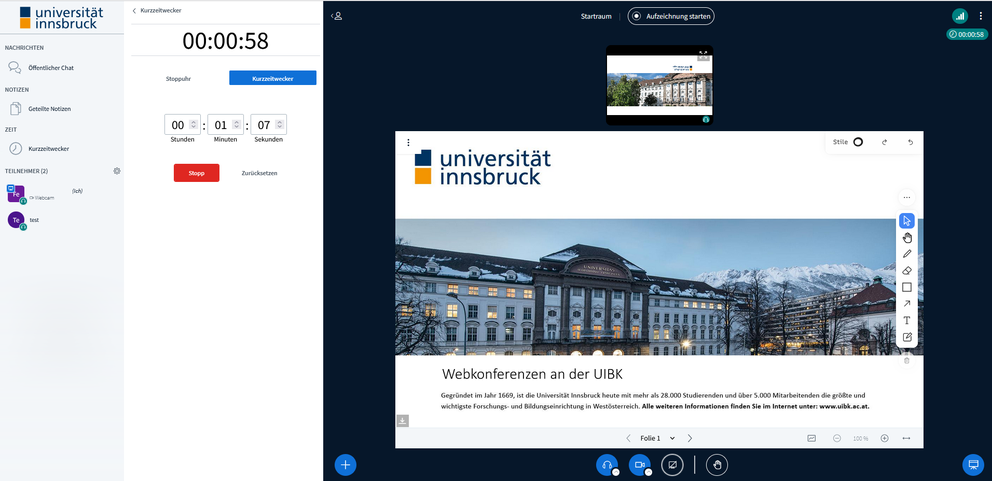Open presentation options three-dot menu

408,142
